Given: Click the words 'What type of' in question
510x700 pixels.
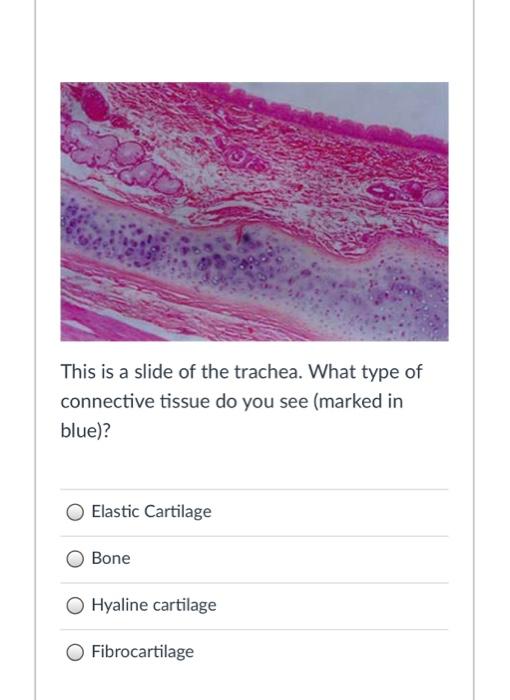Looking at the screenshot, I should (x=365, y=372).
